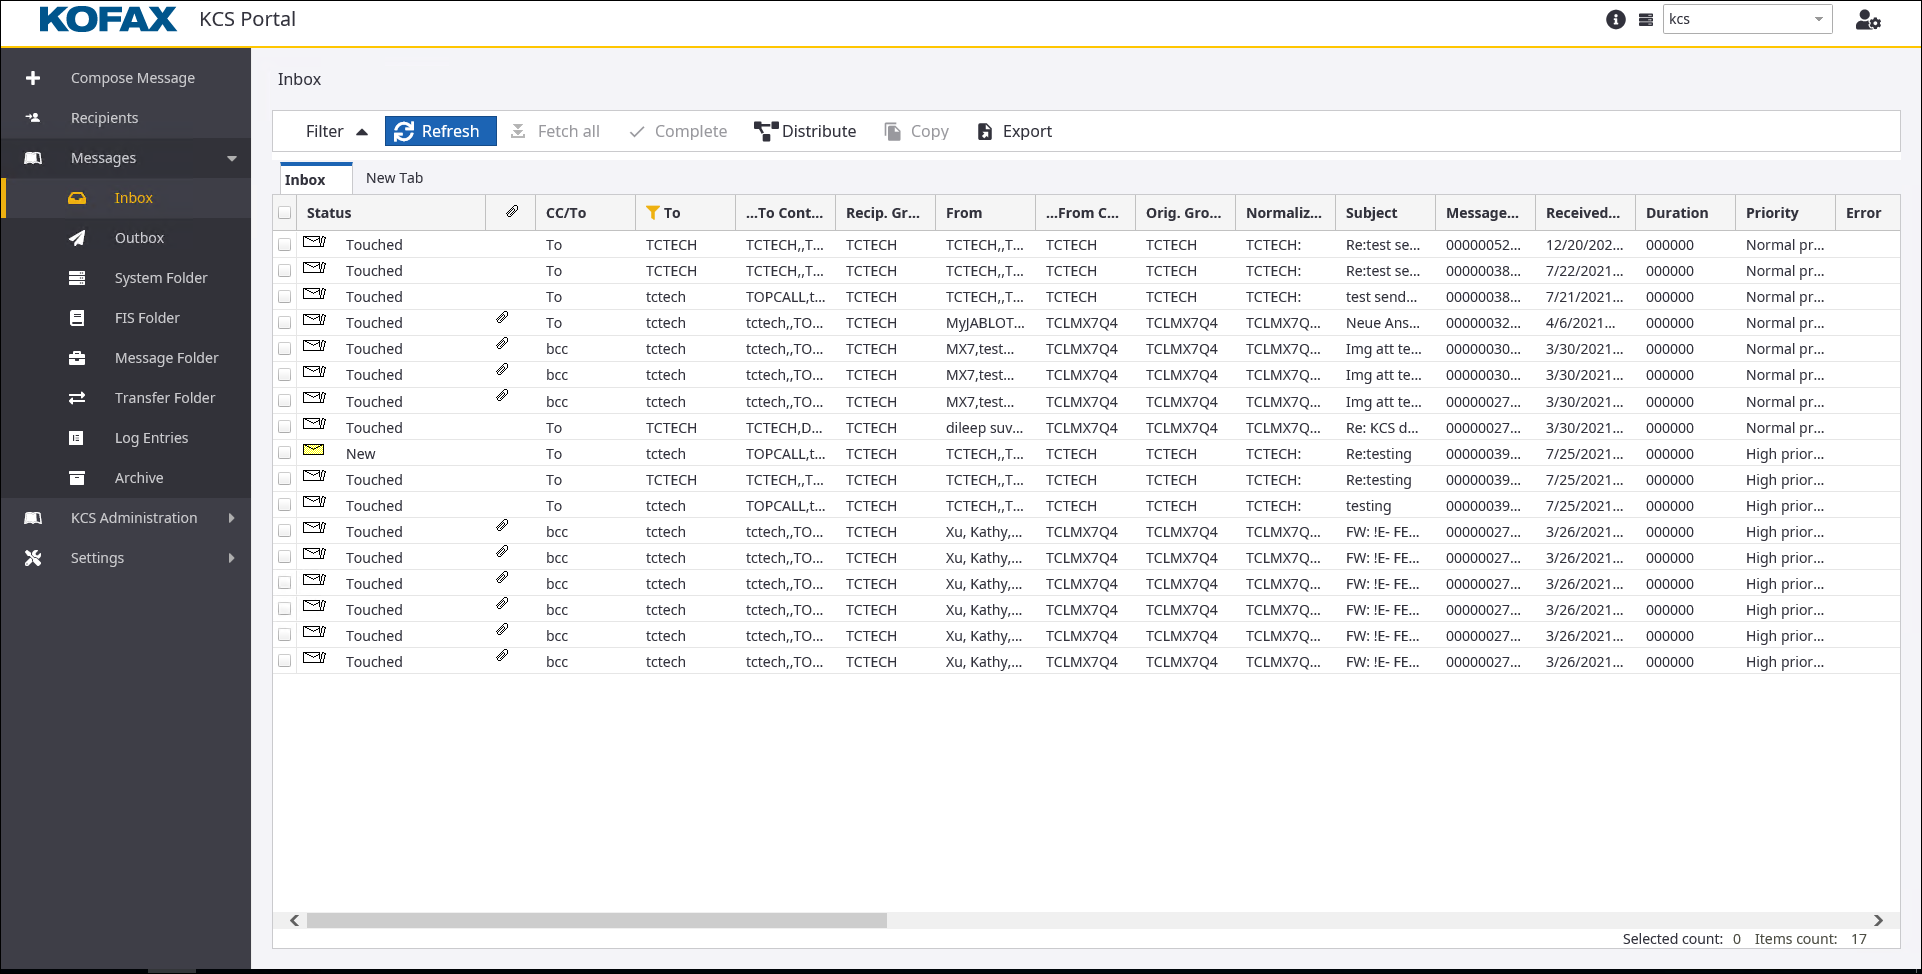Click the Transfer Folder arrows icon
The width and height of the screenshot is (1922, 974).
pyautogui.click(x=77, y=398)
